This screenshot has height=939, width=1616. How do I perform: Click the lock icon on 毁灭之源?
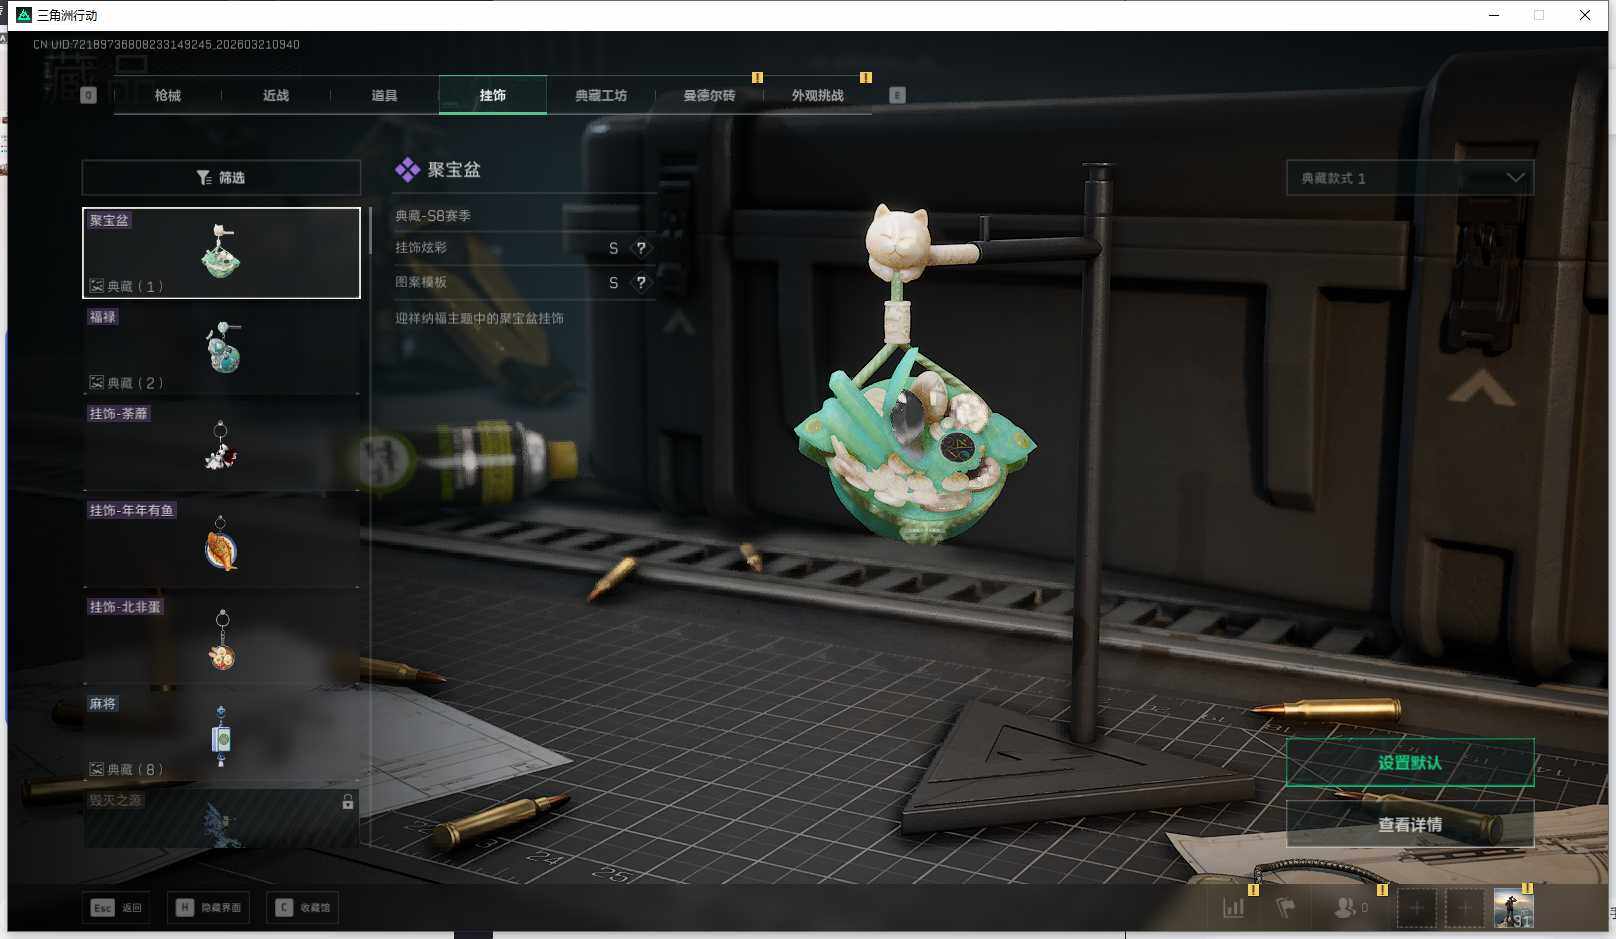click(347, 802)
